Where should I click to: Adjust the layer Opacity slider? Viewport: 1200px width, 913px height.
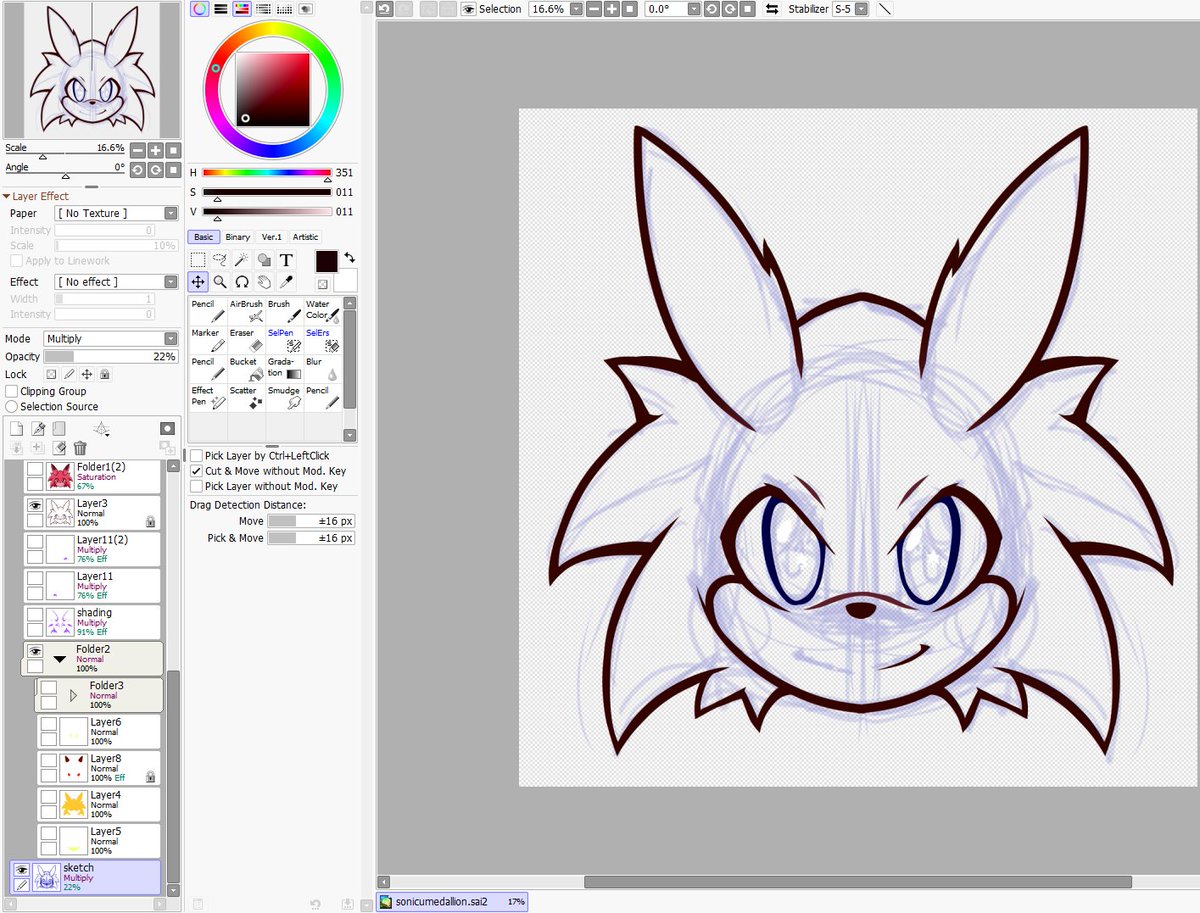click(x=111, y=356)
